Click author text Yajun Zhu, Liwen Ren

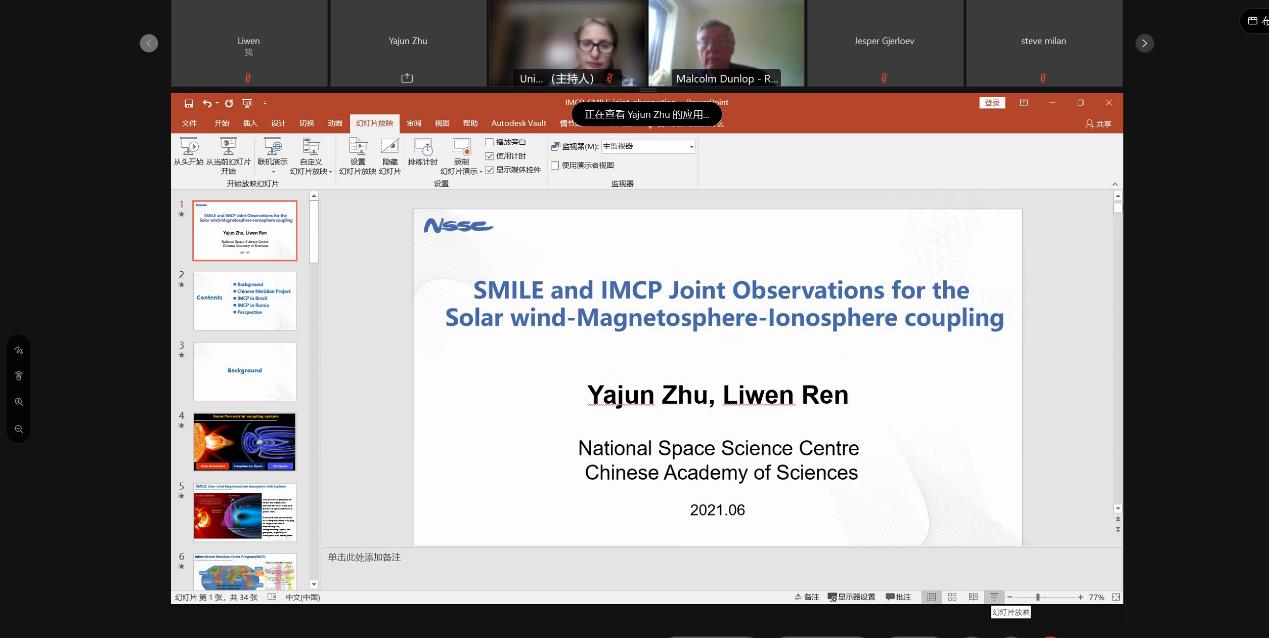[x=718, y=395]
